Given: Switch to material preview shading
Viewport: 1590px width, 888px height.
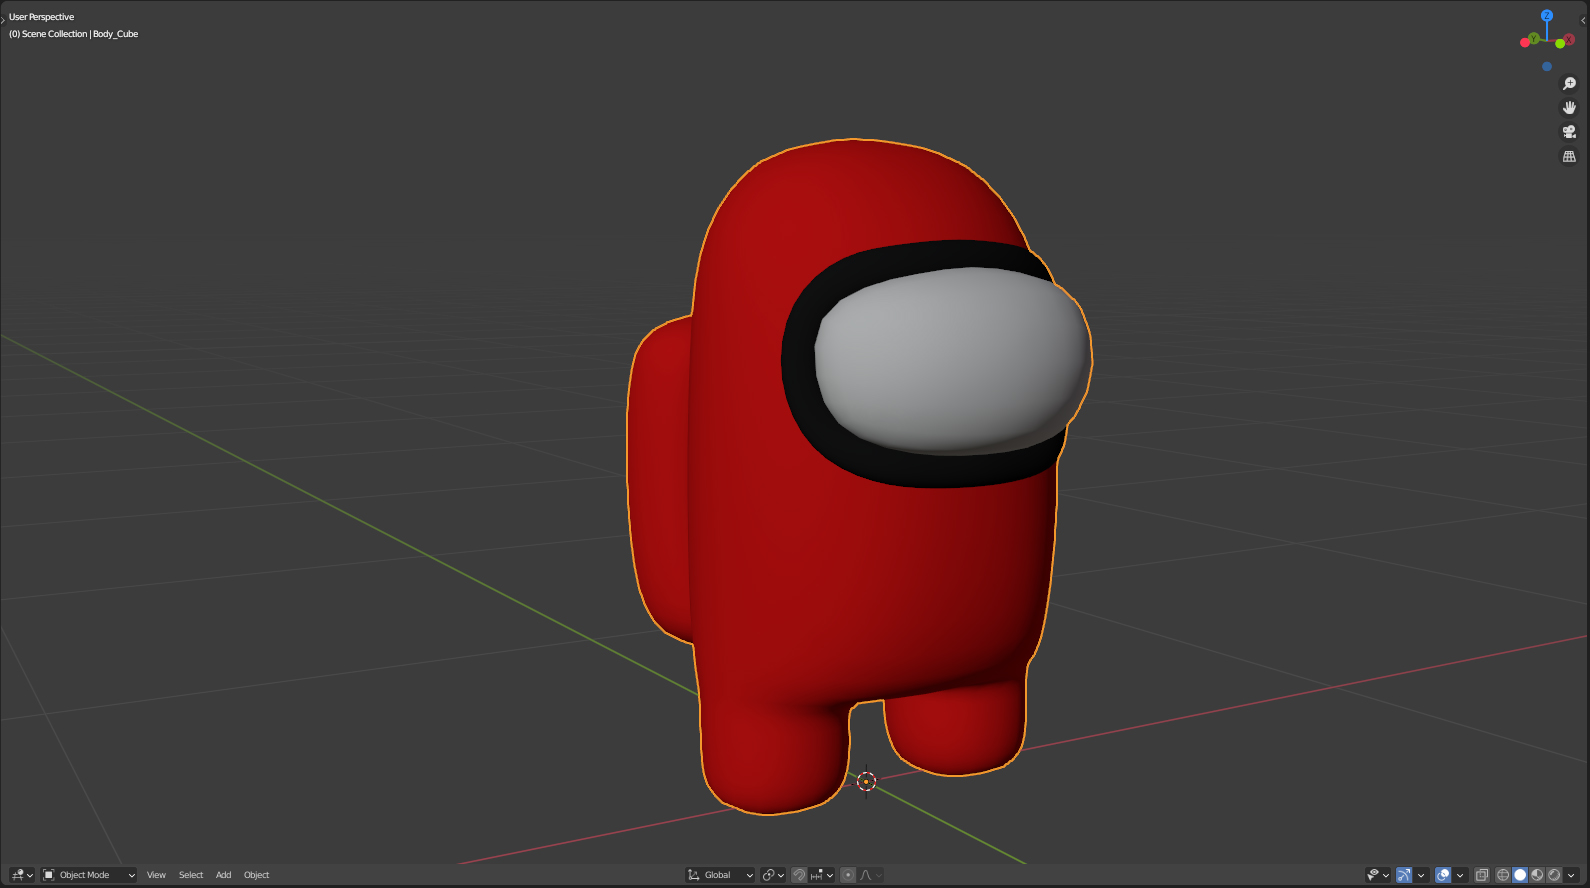Looking at the screenshot, I should (1537, 875).
